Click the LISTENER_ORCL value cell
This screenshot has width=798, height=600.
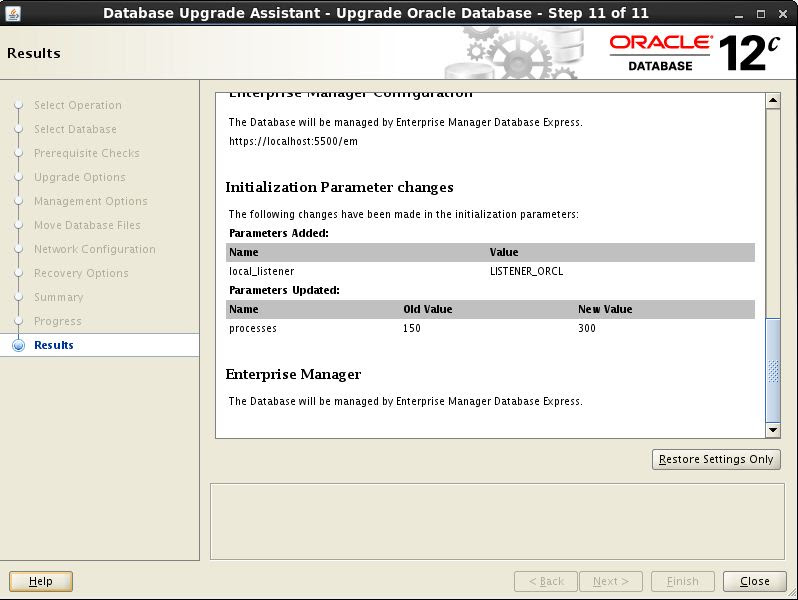(x=526, y=271)
